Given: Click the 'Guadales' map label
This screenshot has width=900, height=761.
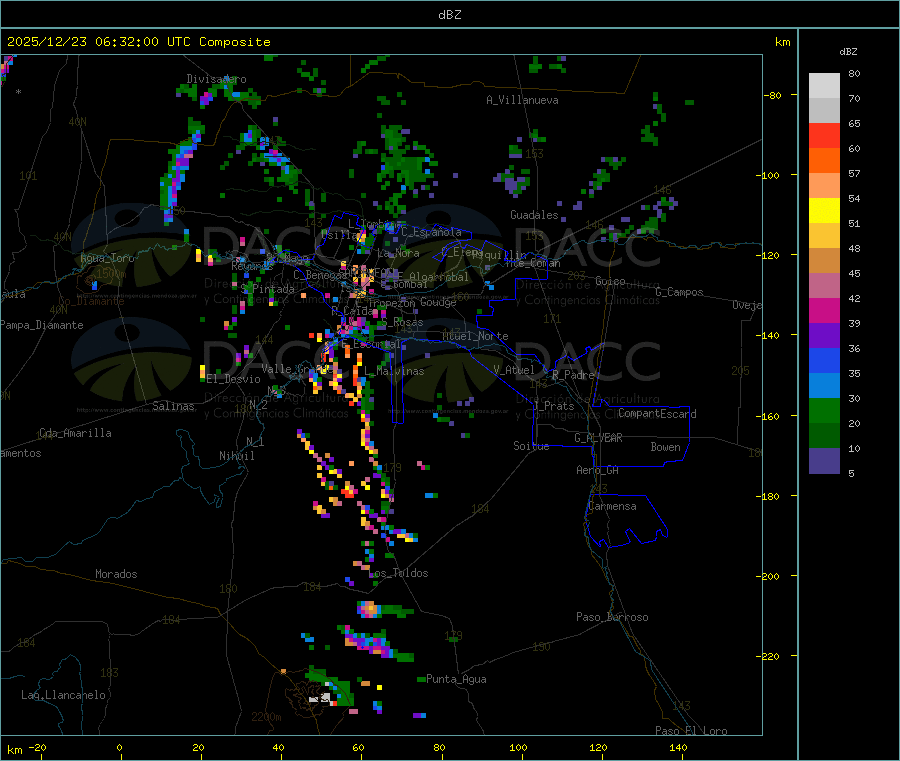Looking at the screenshot, I should [534, 215].
